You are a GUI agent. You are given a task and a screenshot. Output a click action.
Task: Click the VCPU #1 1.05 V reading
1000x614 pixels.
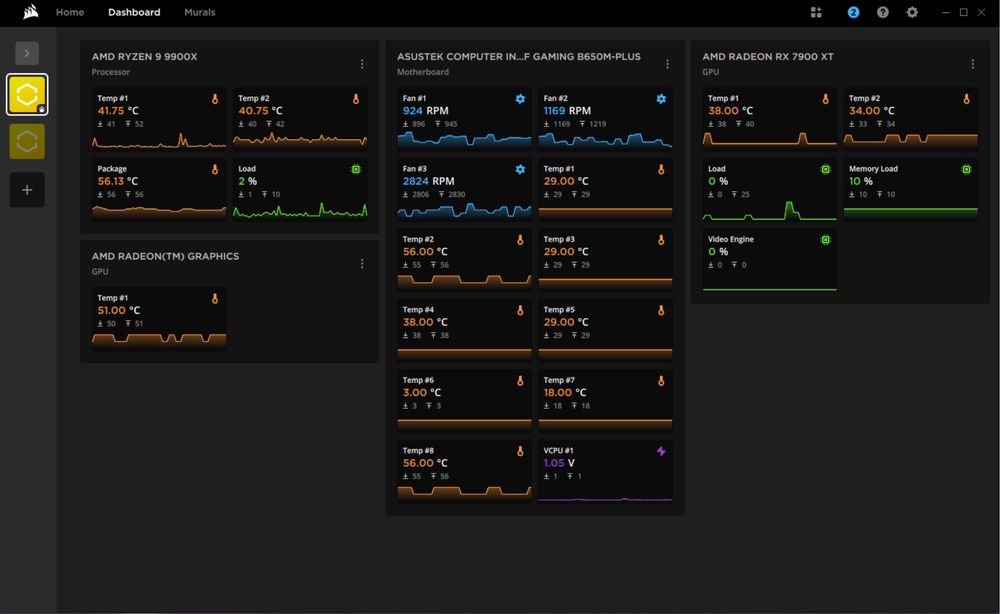pyautogui.click(x=559, y=463)
